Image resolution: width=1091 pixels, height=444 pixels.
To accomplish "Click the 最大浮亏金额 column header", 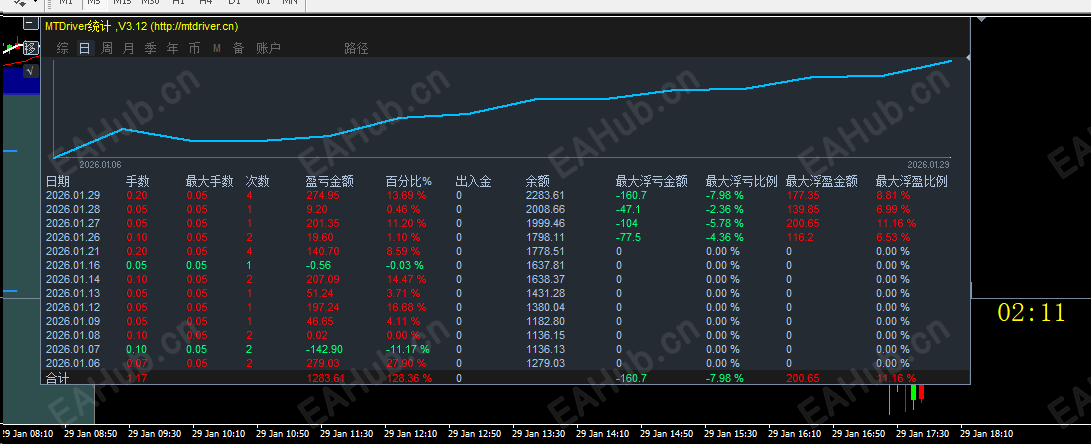I will coord(652,182).
